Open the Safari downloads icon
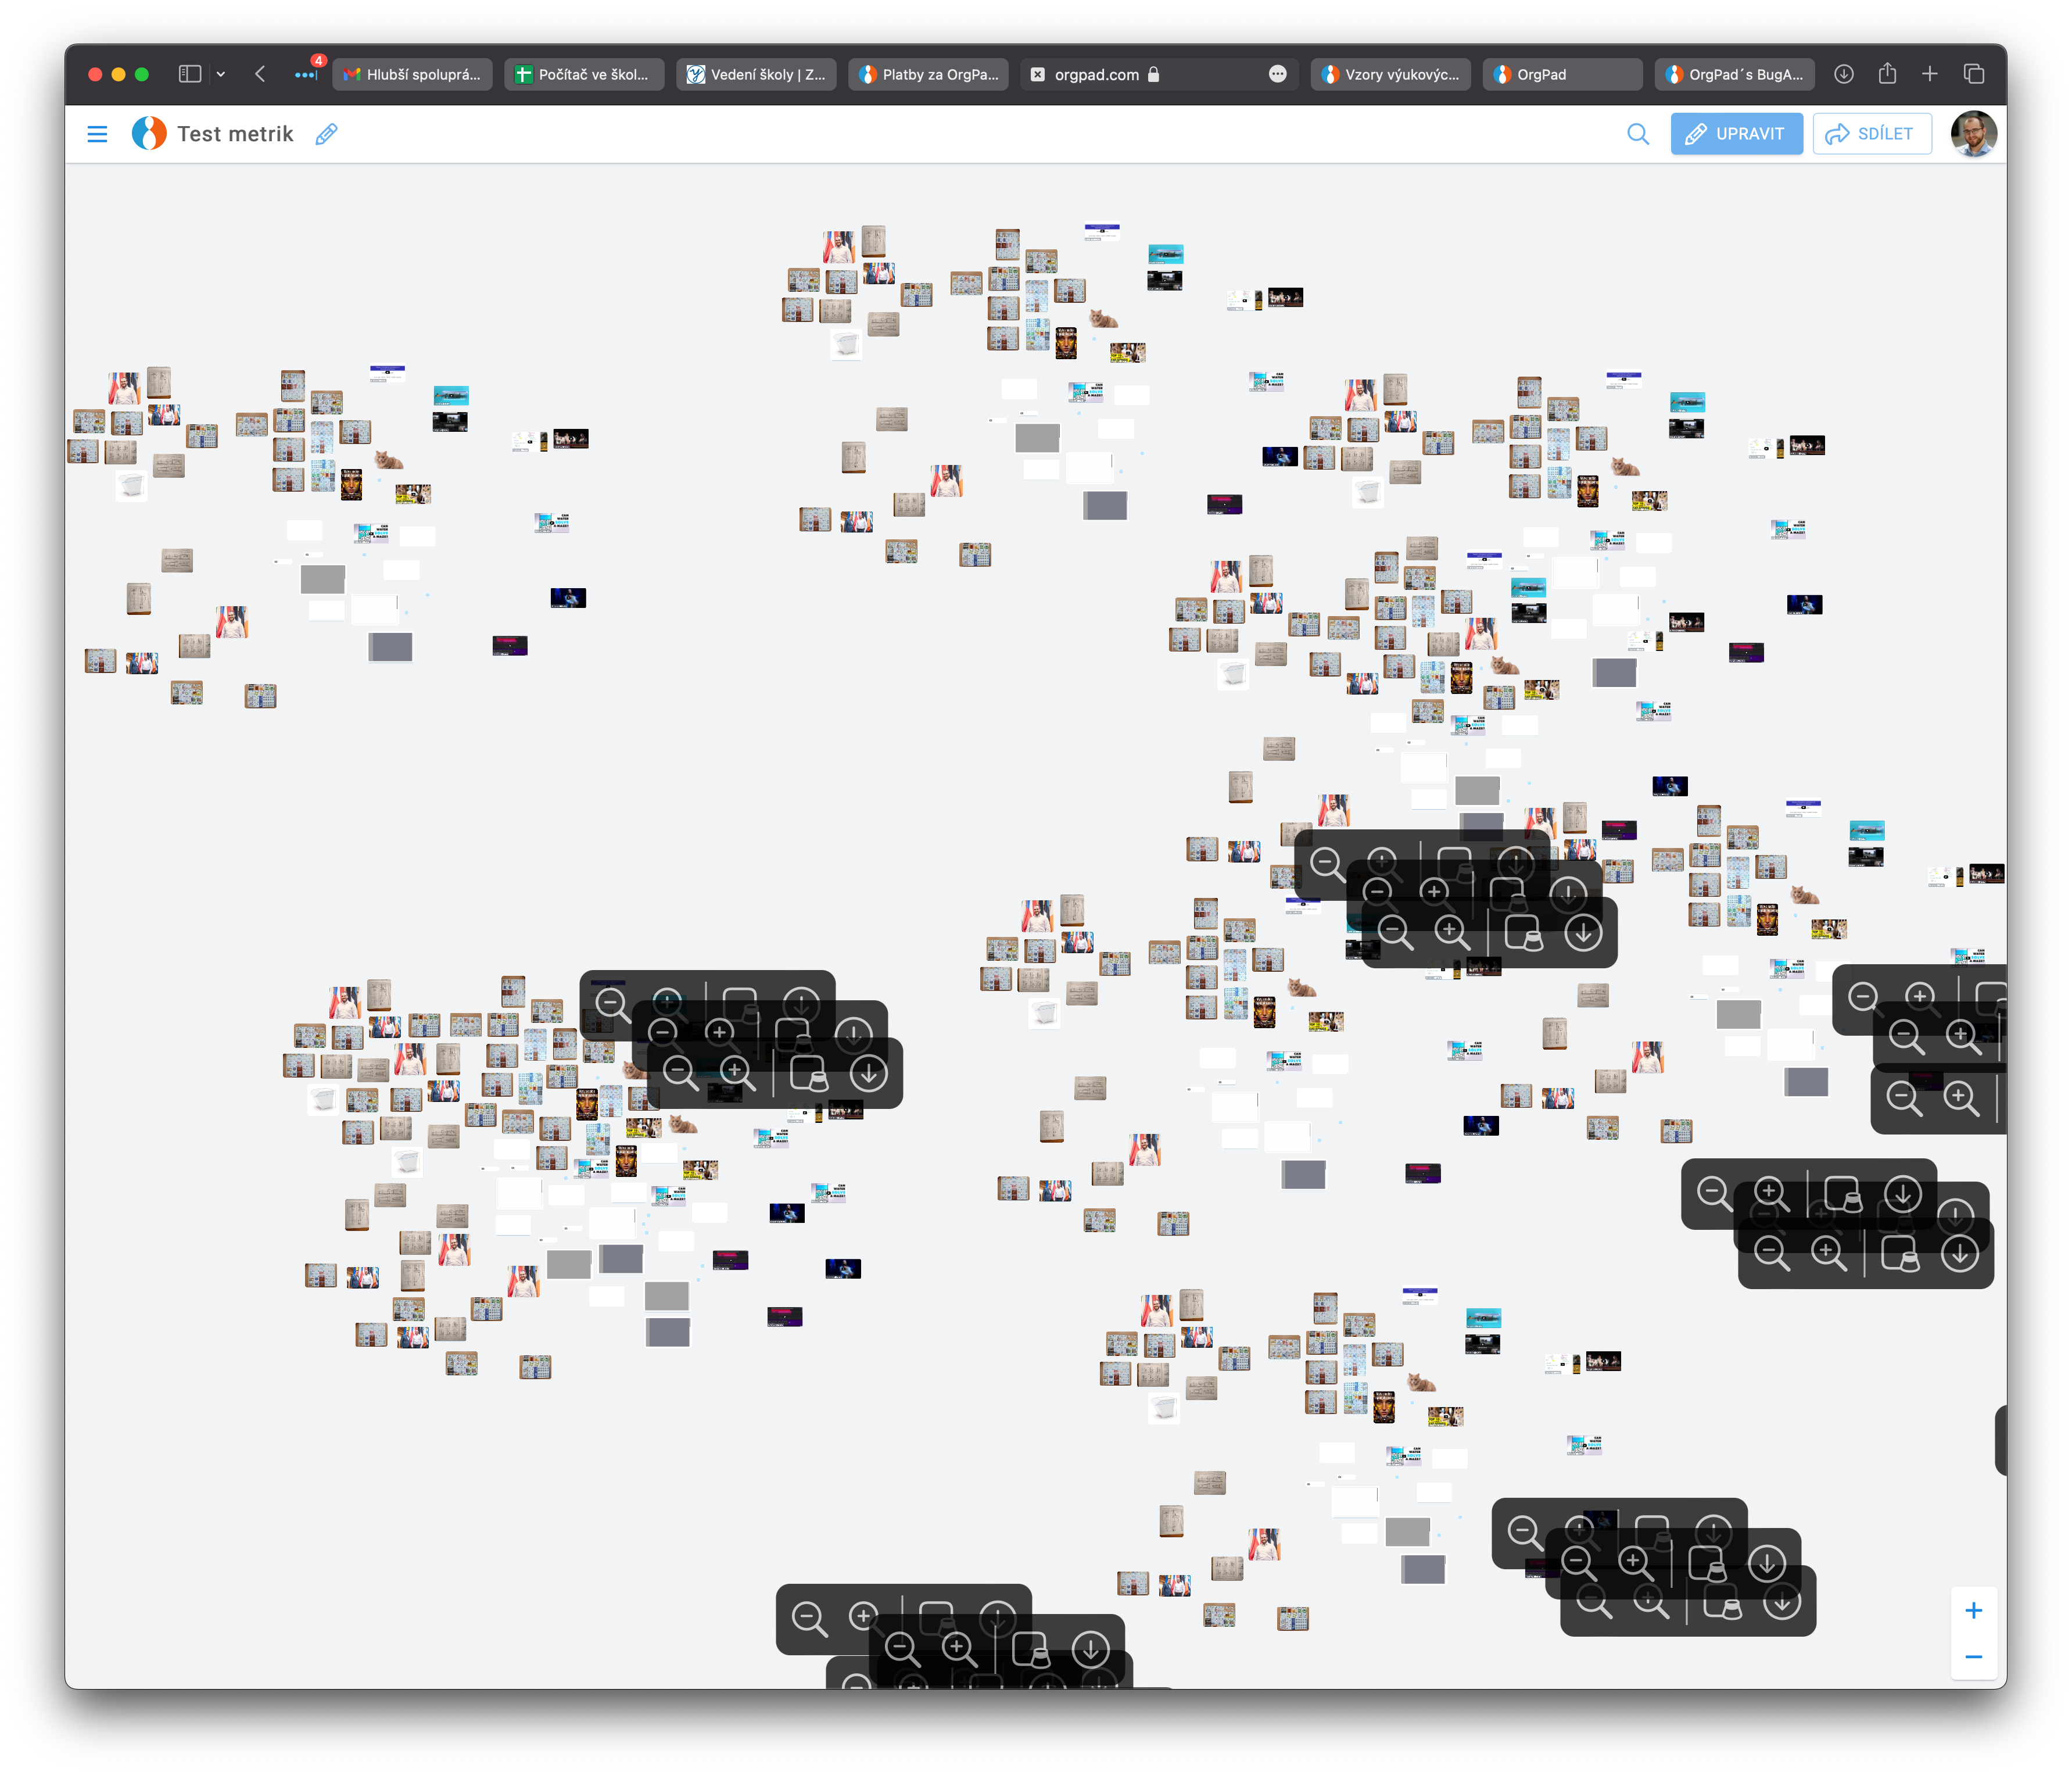 pos(1844,74)
